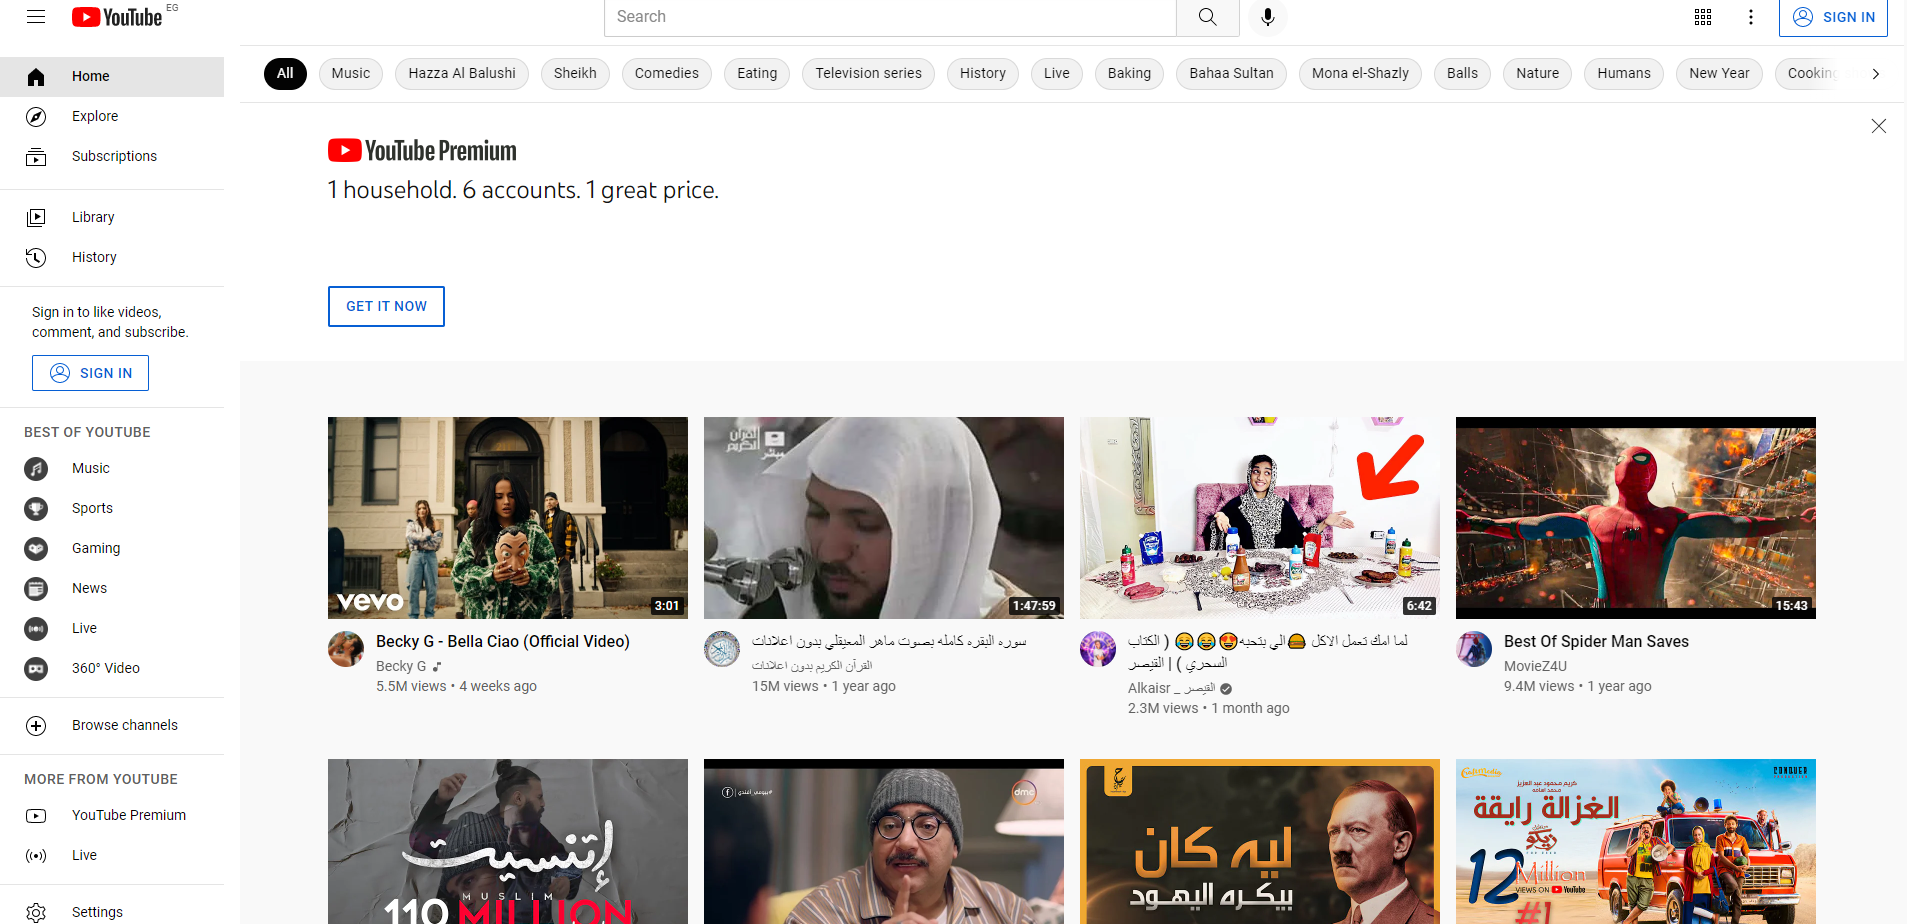This screenshot has width=1907, height=924.
Task: Play the man with beanie thumbnail
Action: point(884,842)
